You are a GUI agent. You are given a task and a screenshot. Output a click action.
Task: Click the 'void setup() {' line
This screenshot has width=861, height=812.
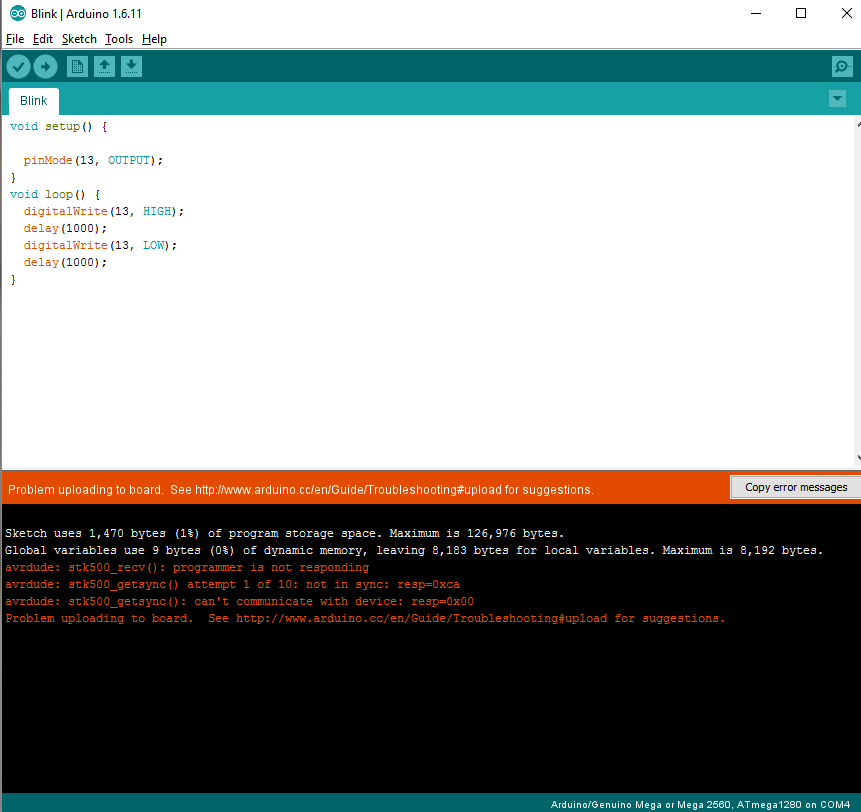click(x=58, y=126)
